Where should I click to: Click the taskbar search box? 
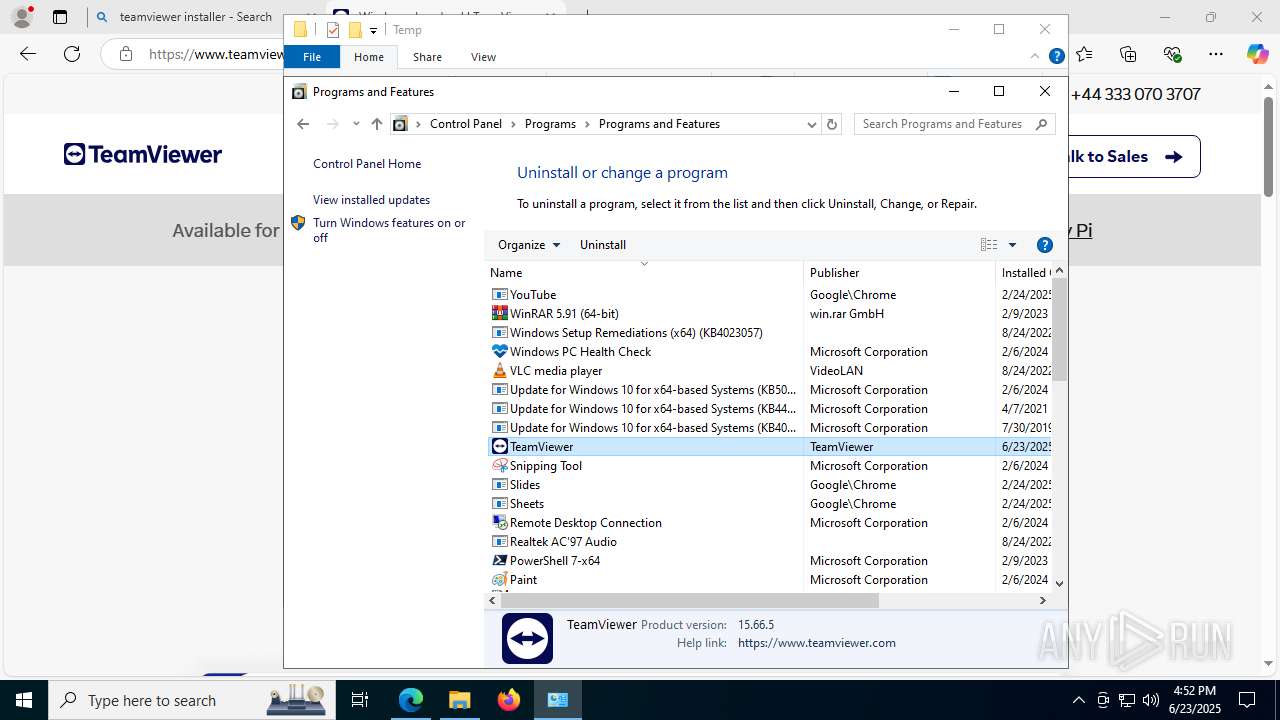190,700
